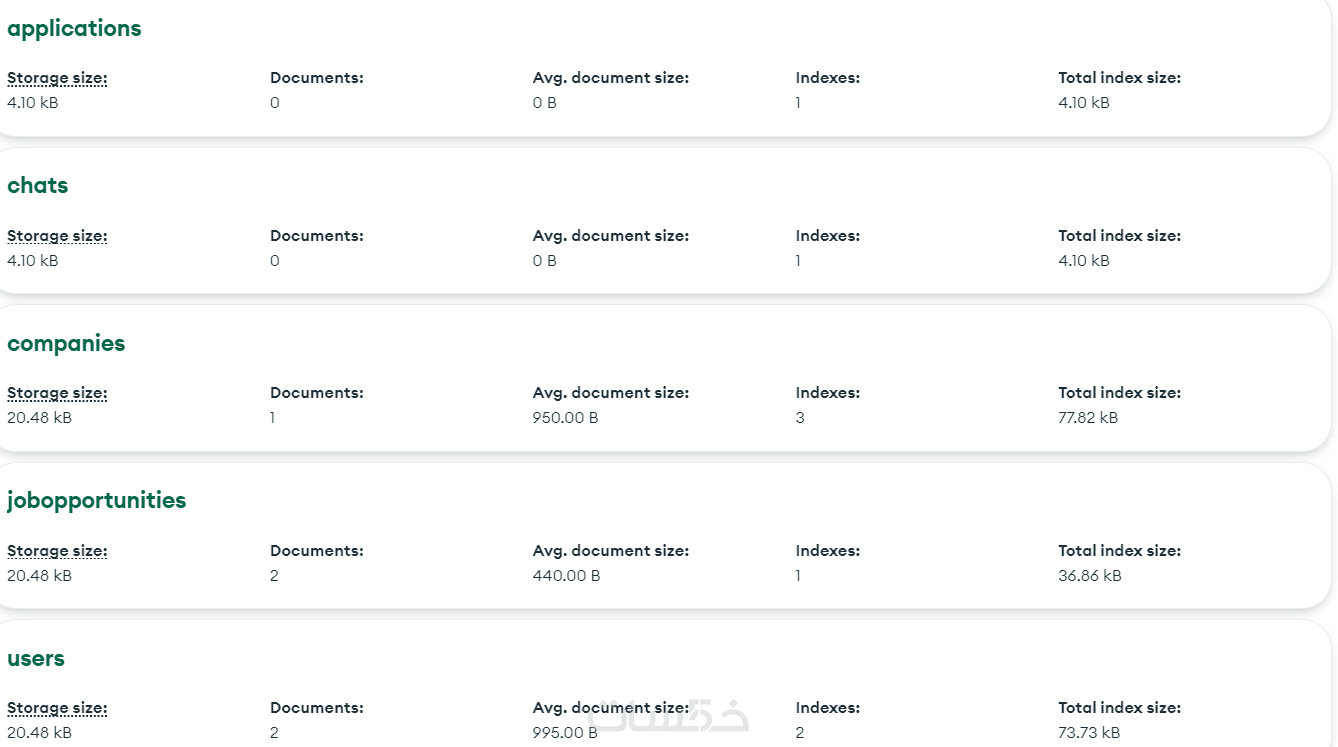Open the companies collection
This screenshot has width=1338, height=747.
point(66,344)
